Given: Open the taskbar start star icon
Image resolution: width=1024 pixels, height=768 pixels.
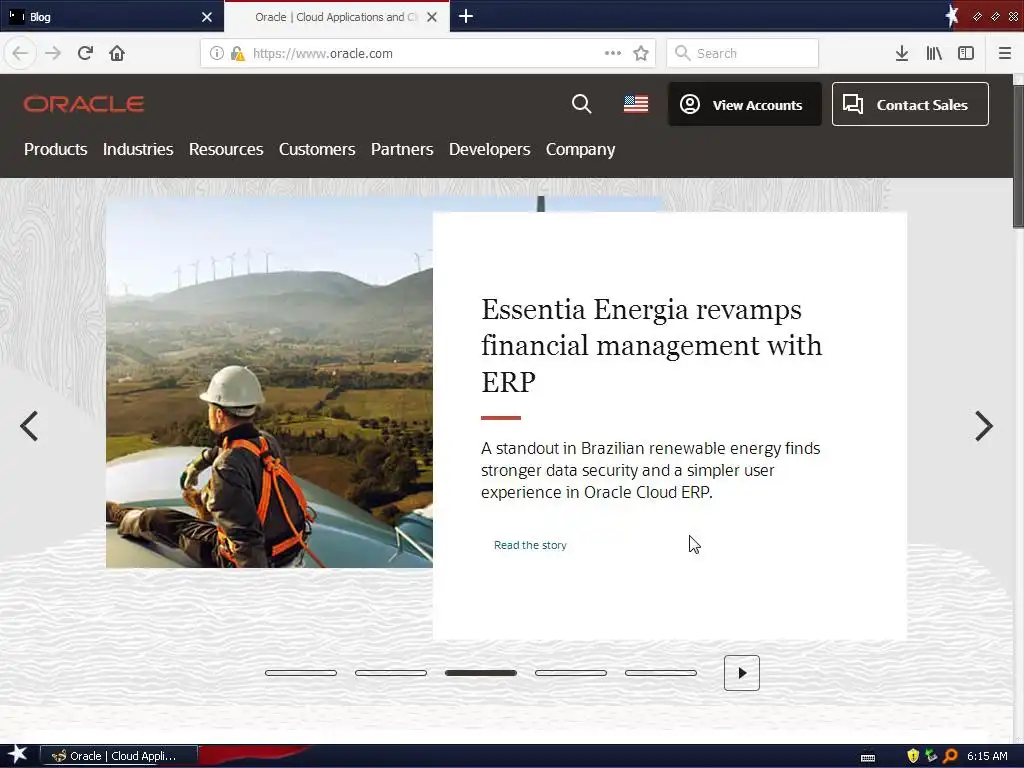Looking at the screenshot, I should pyautogui.click(x=18, y=755).
